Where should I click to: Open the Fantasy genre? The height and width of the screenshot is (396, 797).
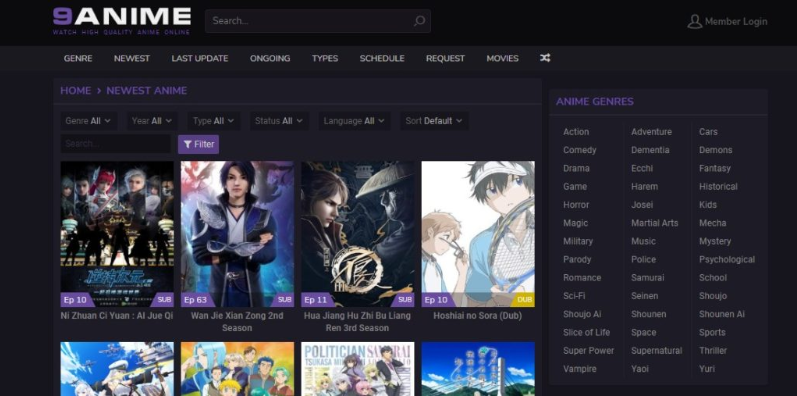click(715, 168)
